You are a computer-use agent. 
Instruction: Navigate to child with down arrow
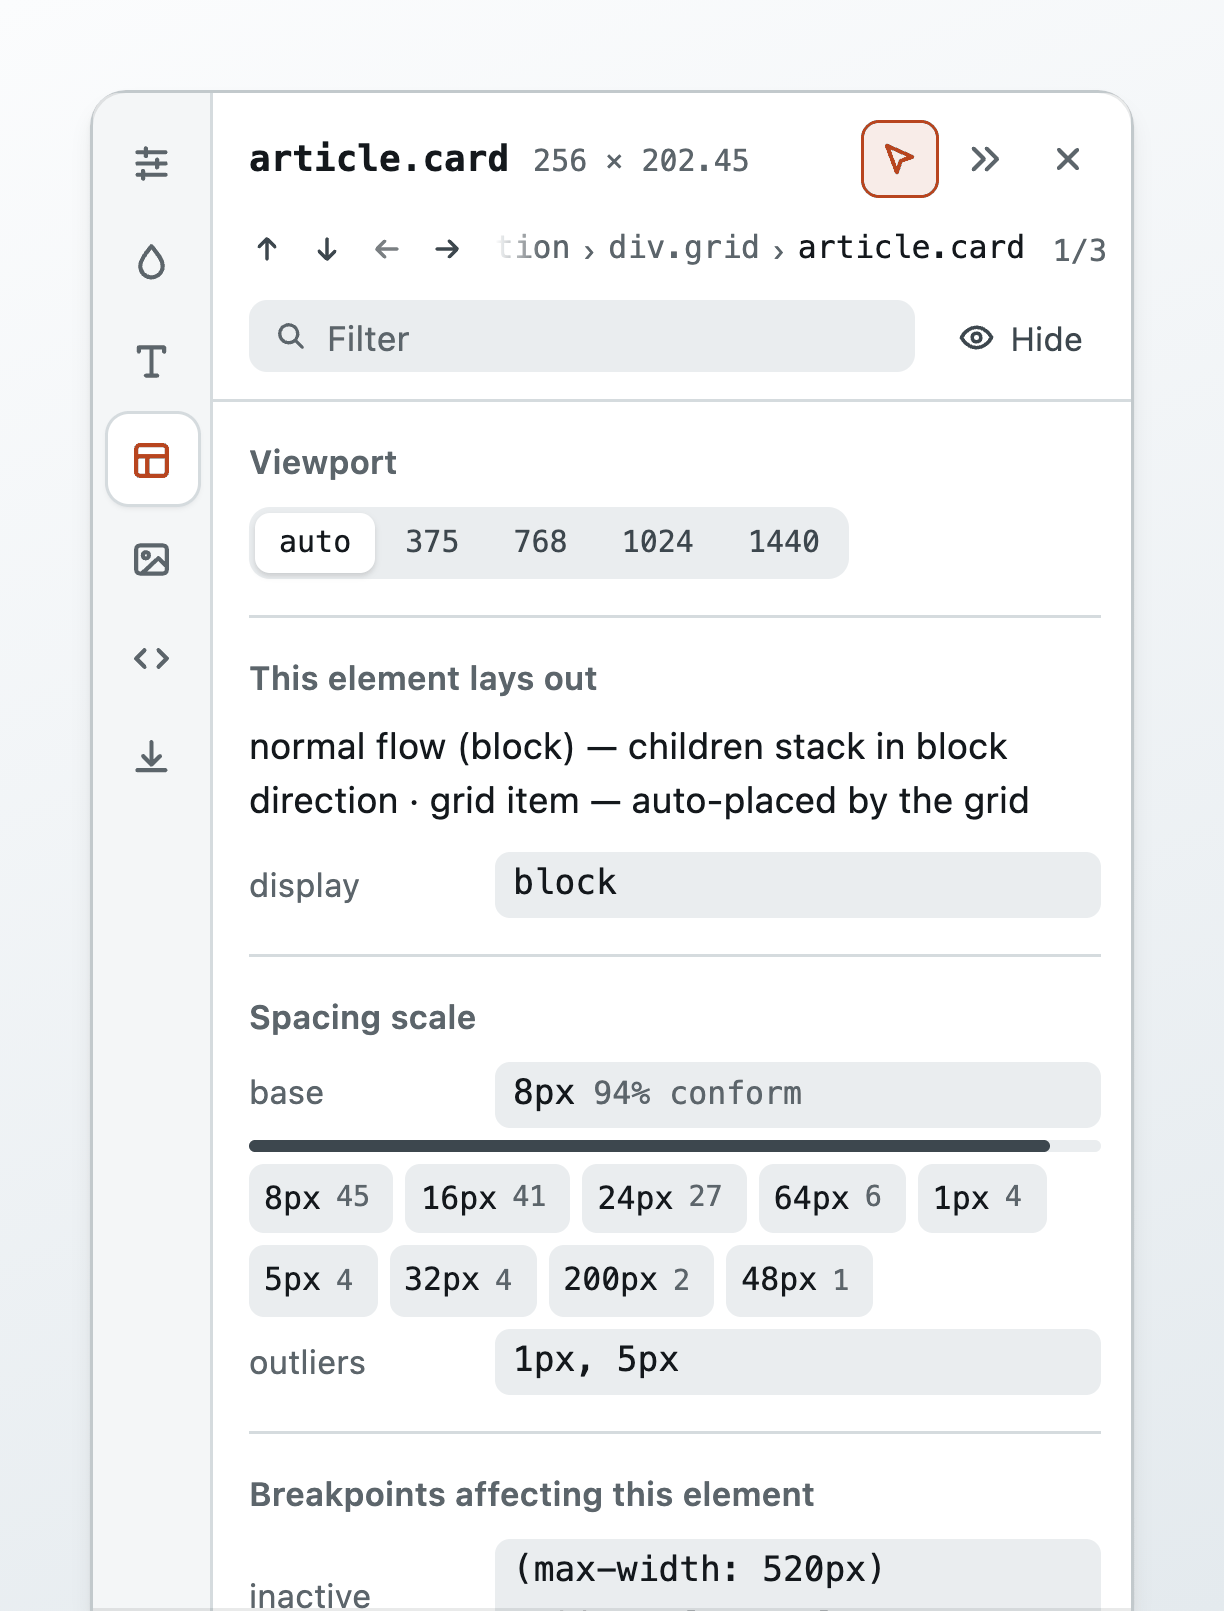pyautogui.click(x=327, y=248)
